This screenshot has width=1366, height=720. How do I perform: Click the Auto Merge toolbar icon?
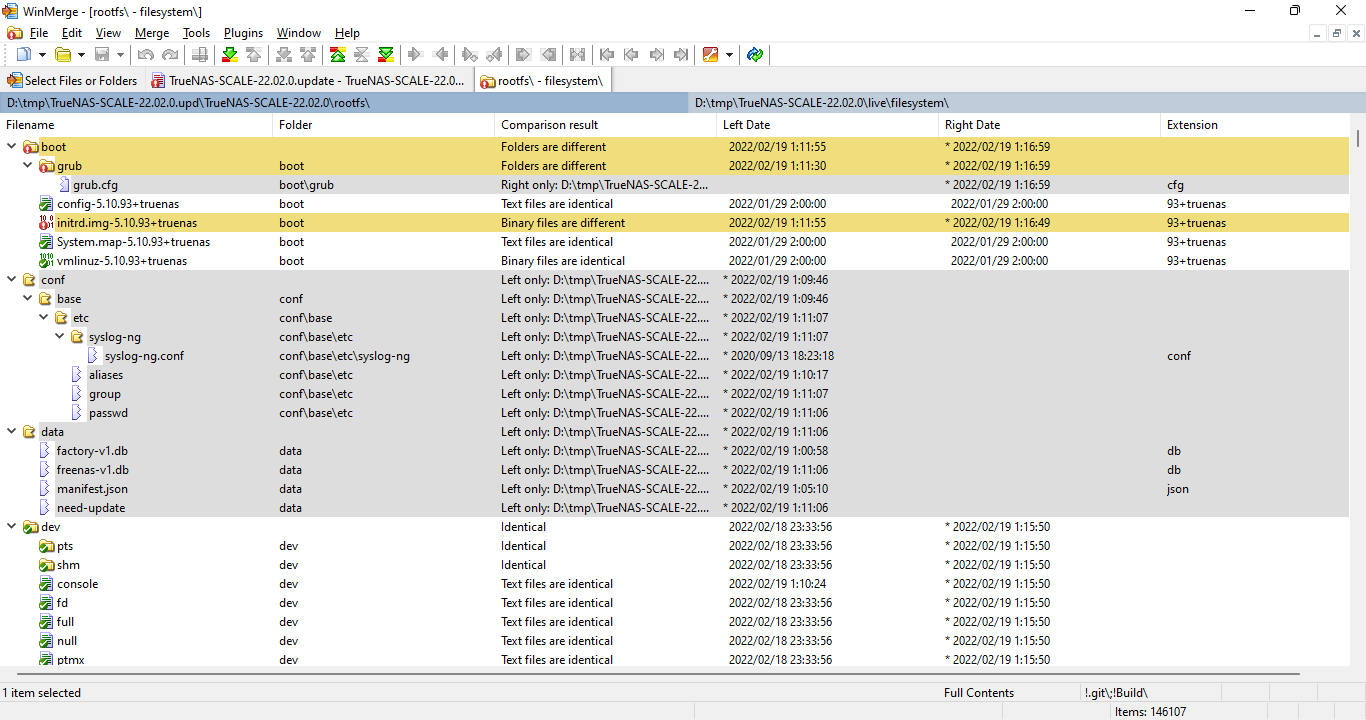pyautogui.click(x=577, y=54)
